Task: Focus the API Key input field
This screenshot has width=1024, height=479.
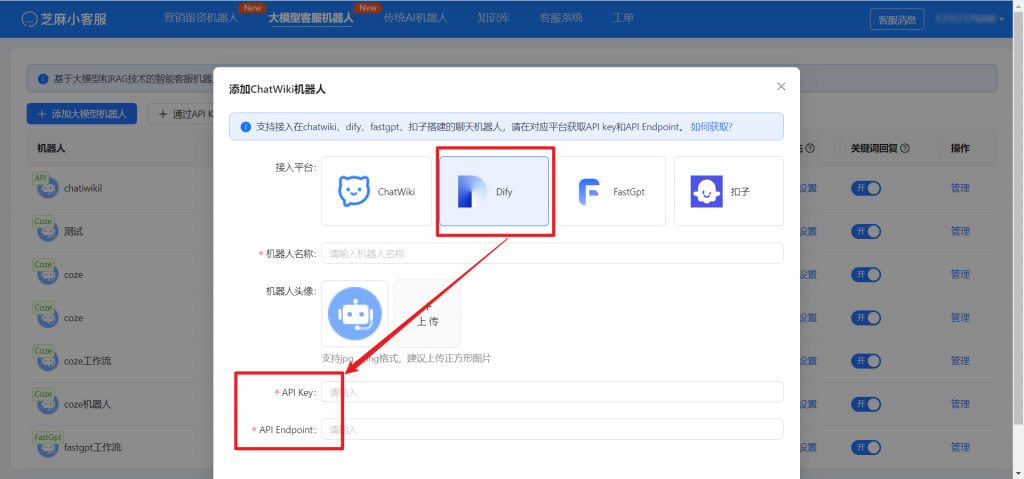Action: tap(552, 392)
